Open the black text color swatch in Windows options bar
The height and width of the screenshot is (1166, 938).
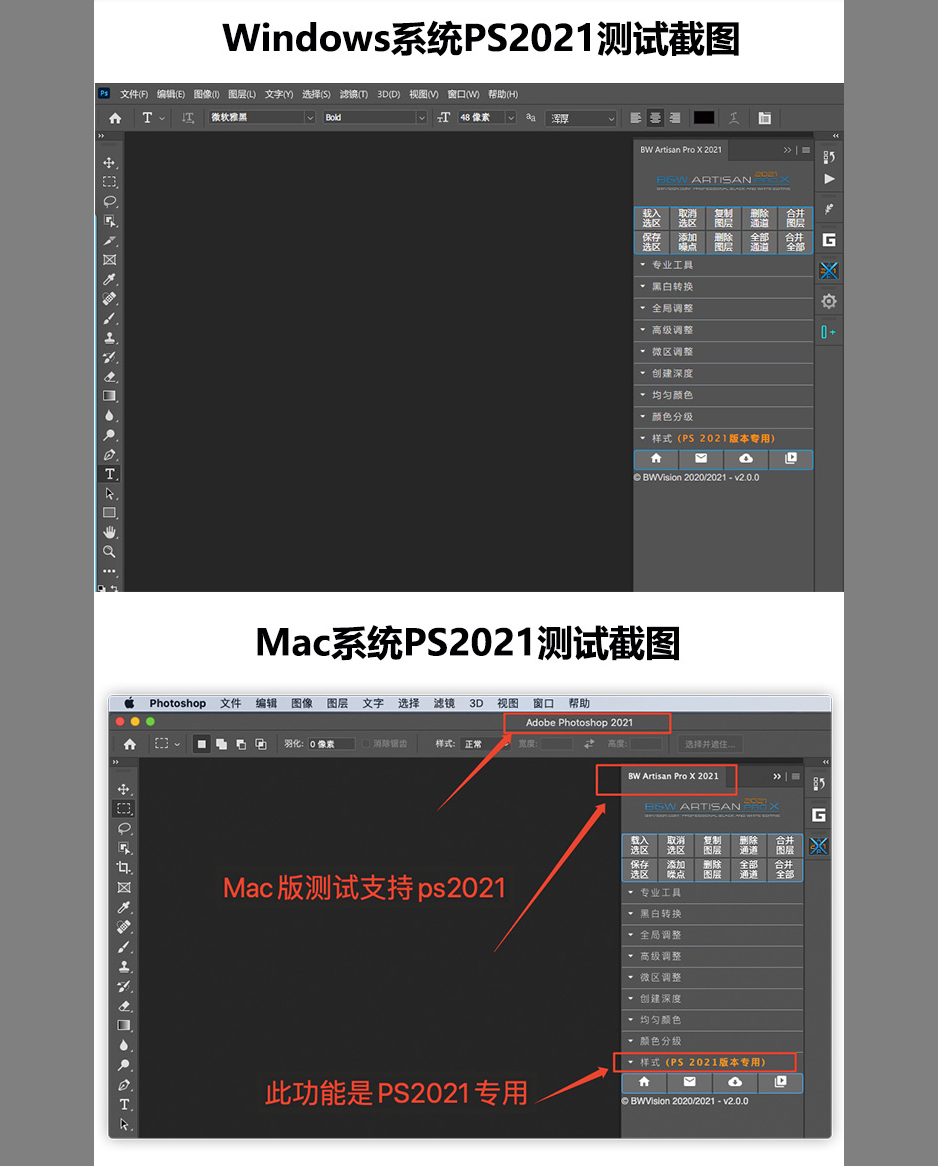click(704, 117)
